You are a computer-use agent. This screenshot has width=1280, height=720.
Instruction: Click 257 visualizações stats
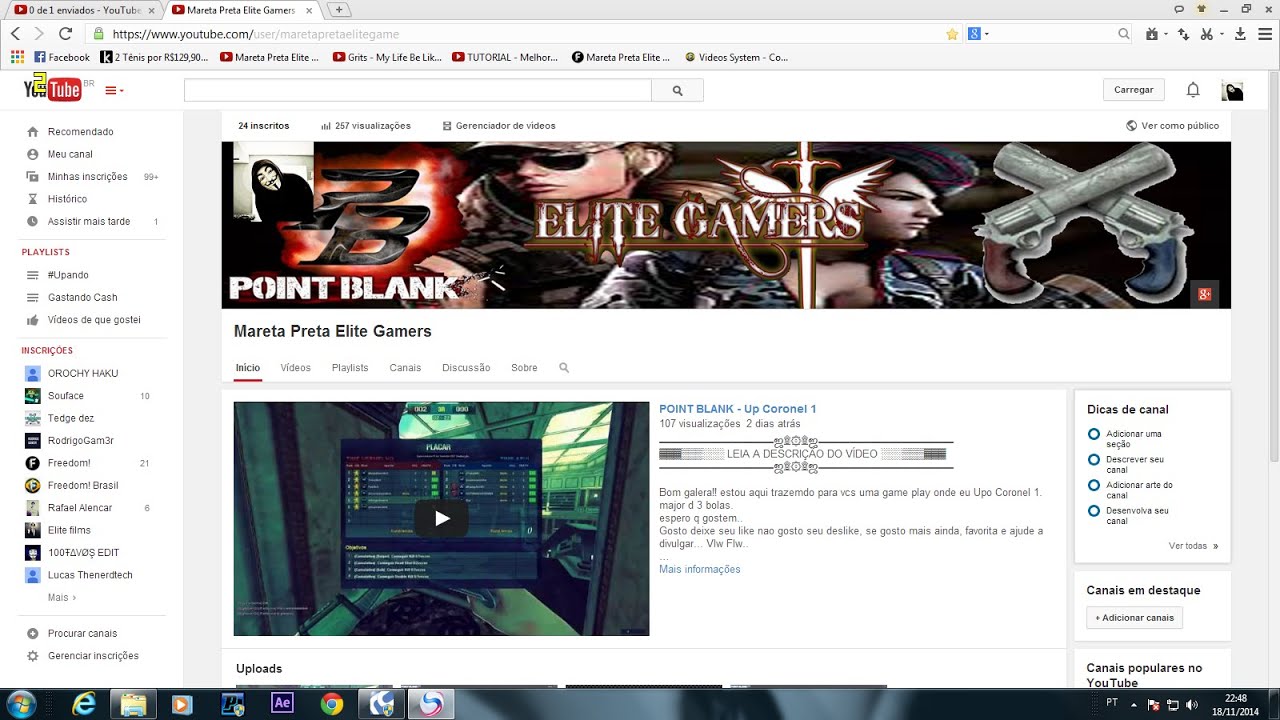point(366,126)
